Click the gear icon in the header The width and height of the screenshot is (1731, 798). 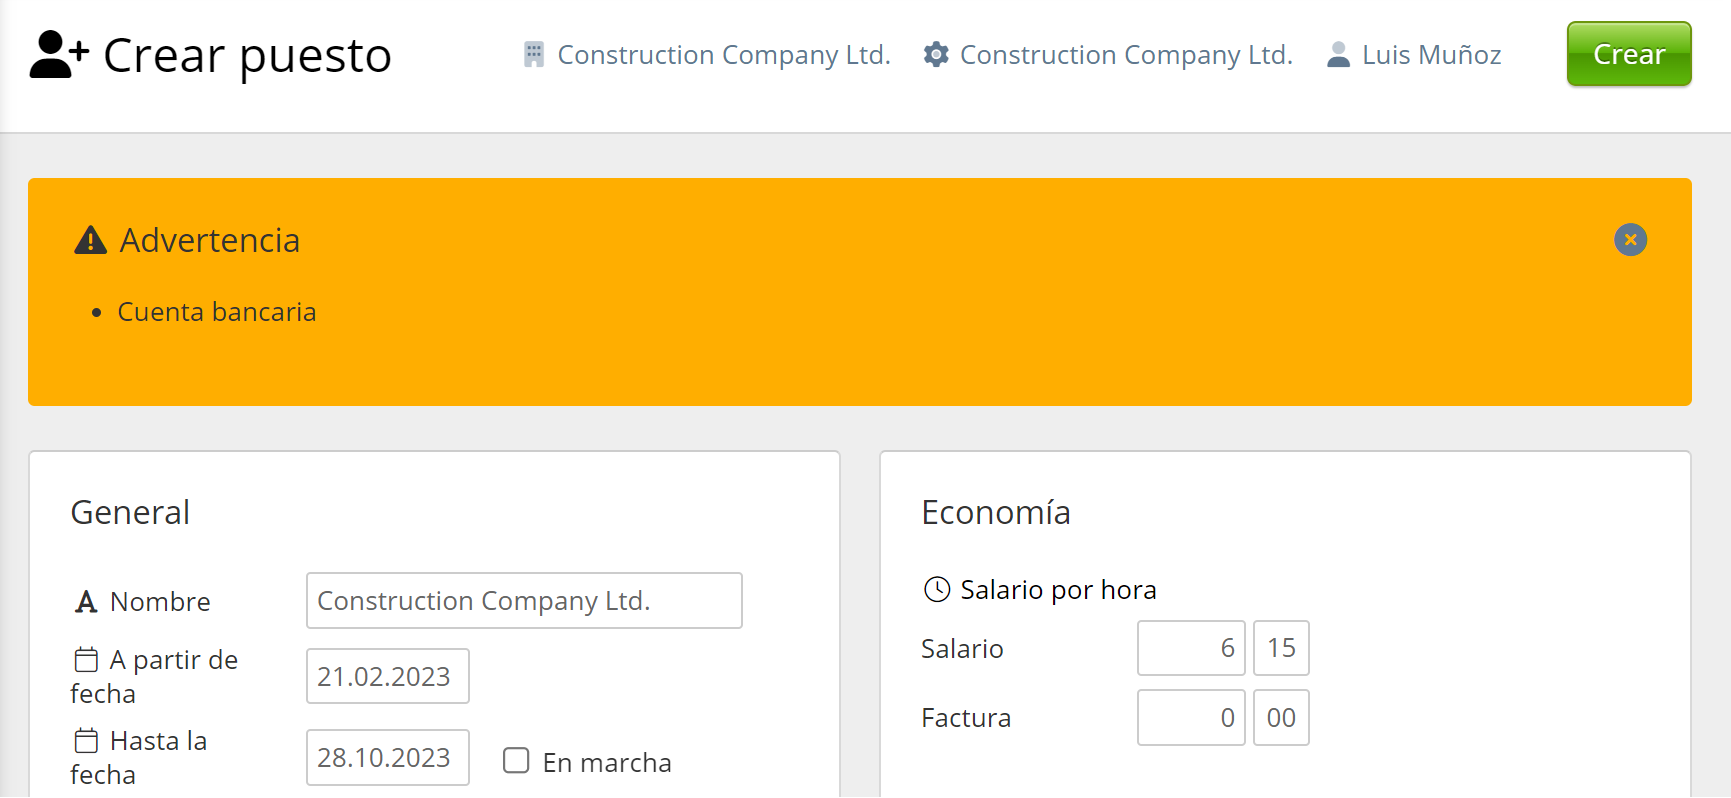tap(936, 55)
